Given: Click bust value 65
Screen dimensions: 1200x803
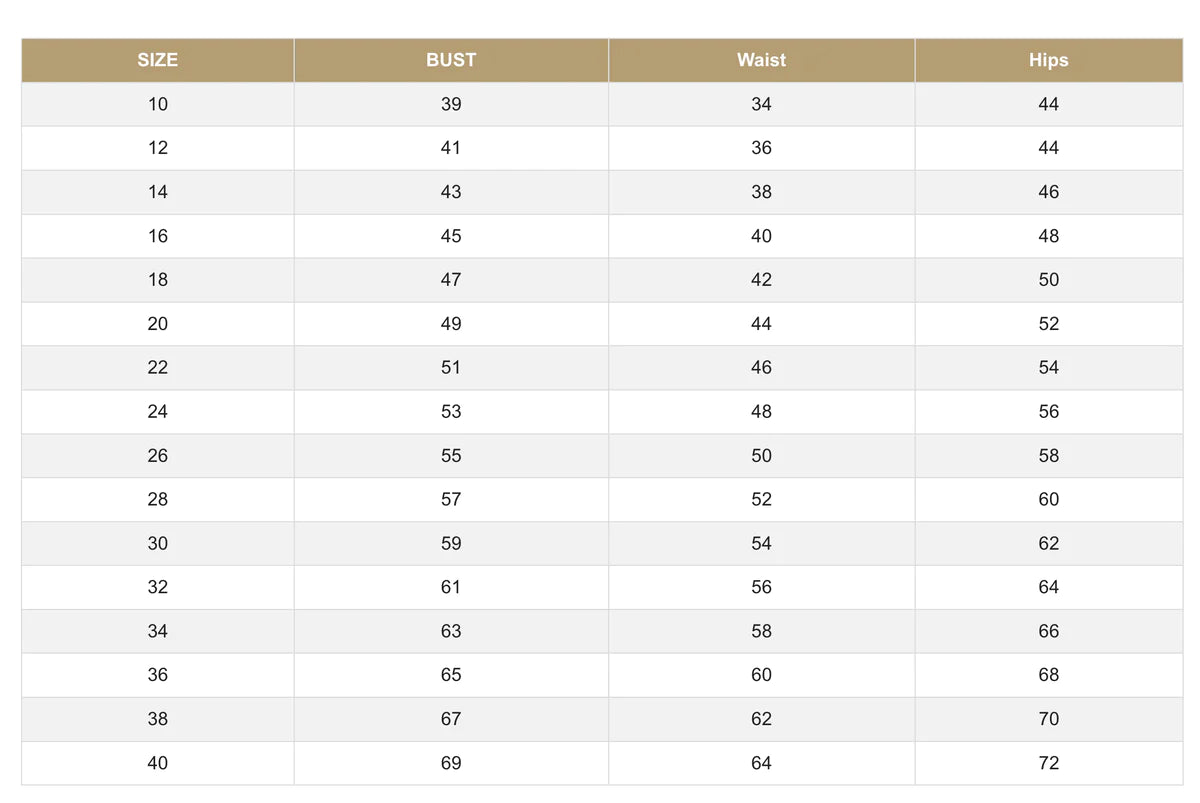Looking at the screenshot, I should click(x=451, y=675).
